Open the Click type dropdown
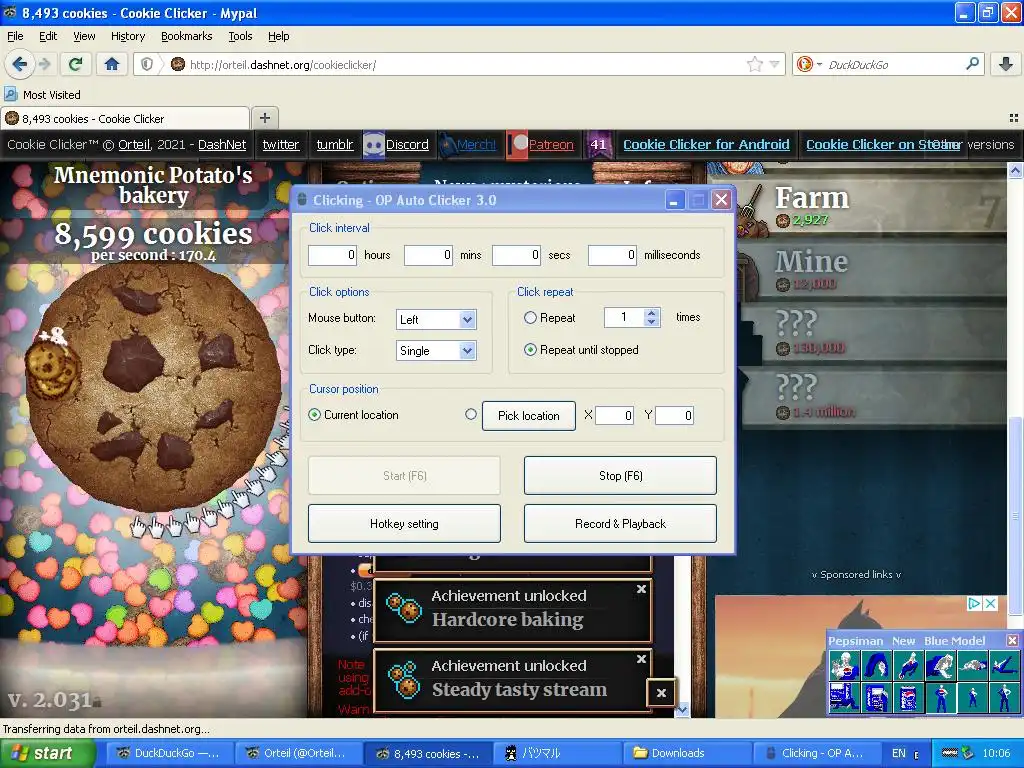Image resolution: width=1024 pixels, height=768 pixels. 466,351
